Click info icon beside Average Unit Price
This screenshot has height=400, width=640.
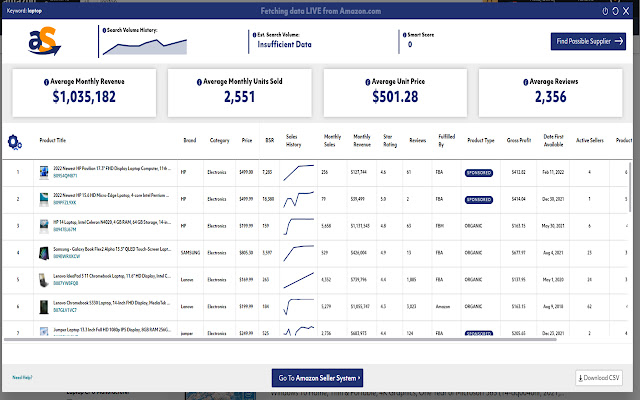[368, 82]
